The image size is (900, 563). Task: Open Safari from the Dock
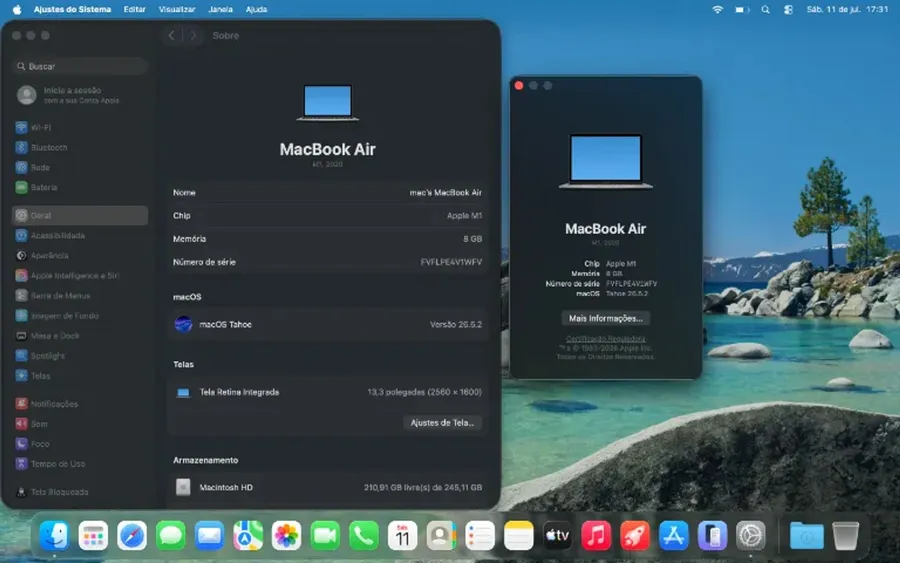(x=132, y=536)
